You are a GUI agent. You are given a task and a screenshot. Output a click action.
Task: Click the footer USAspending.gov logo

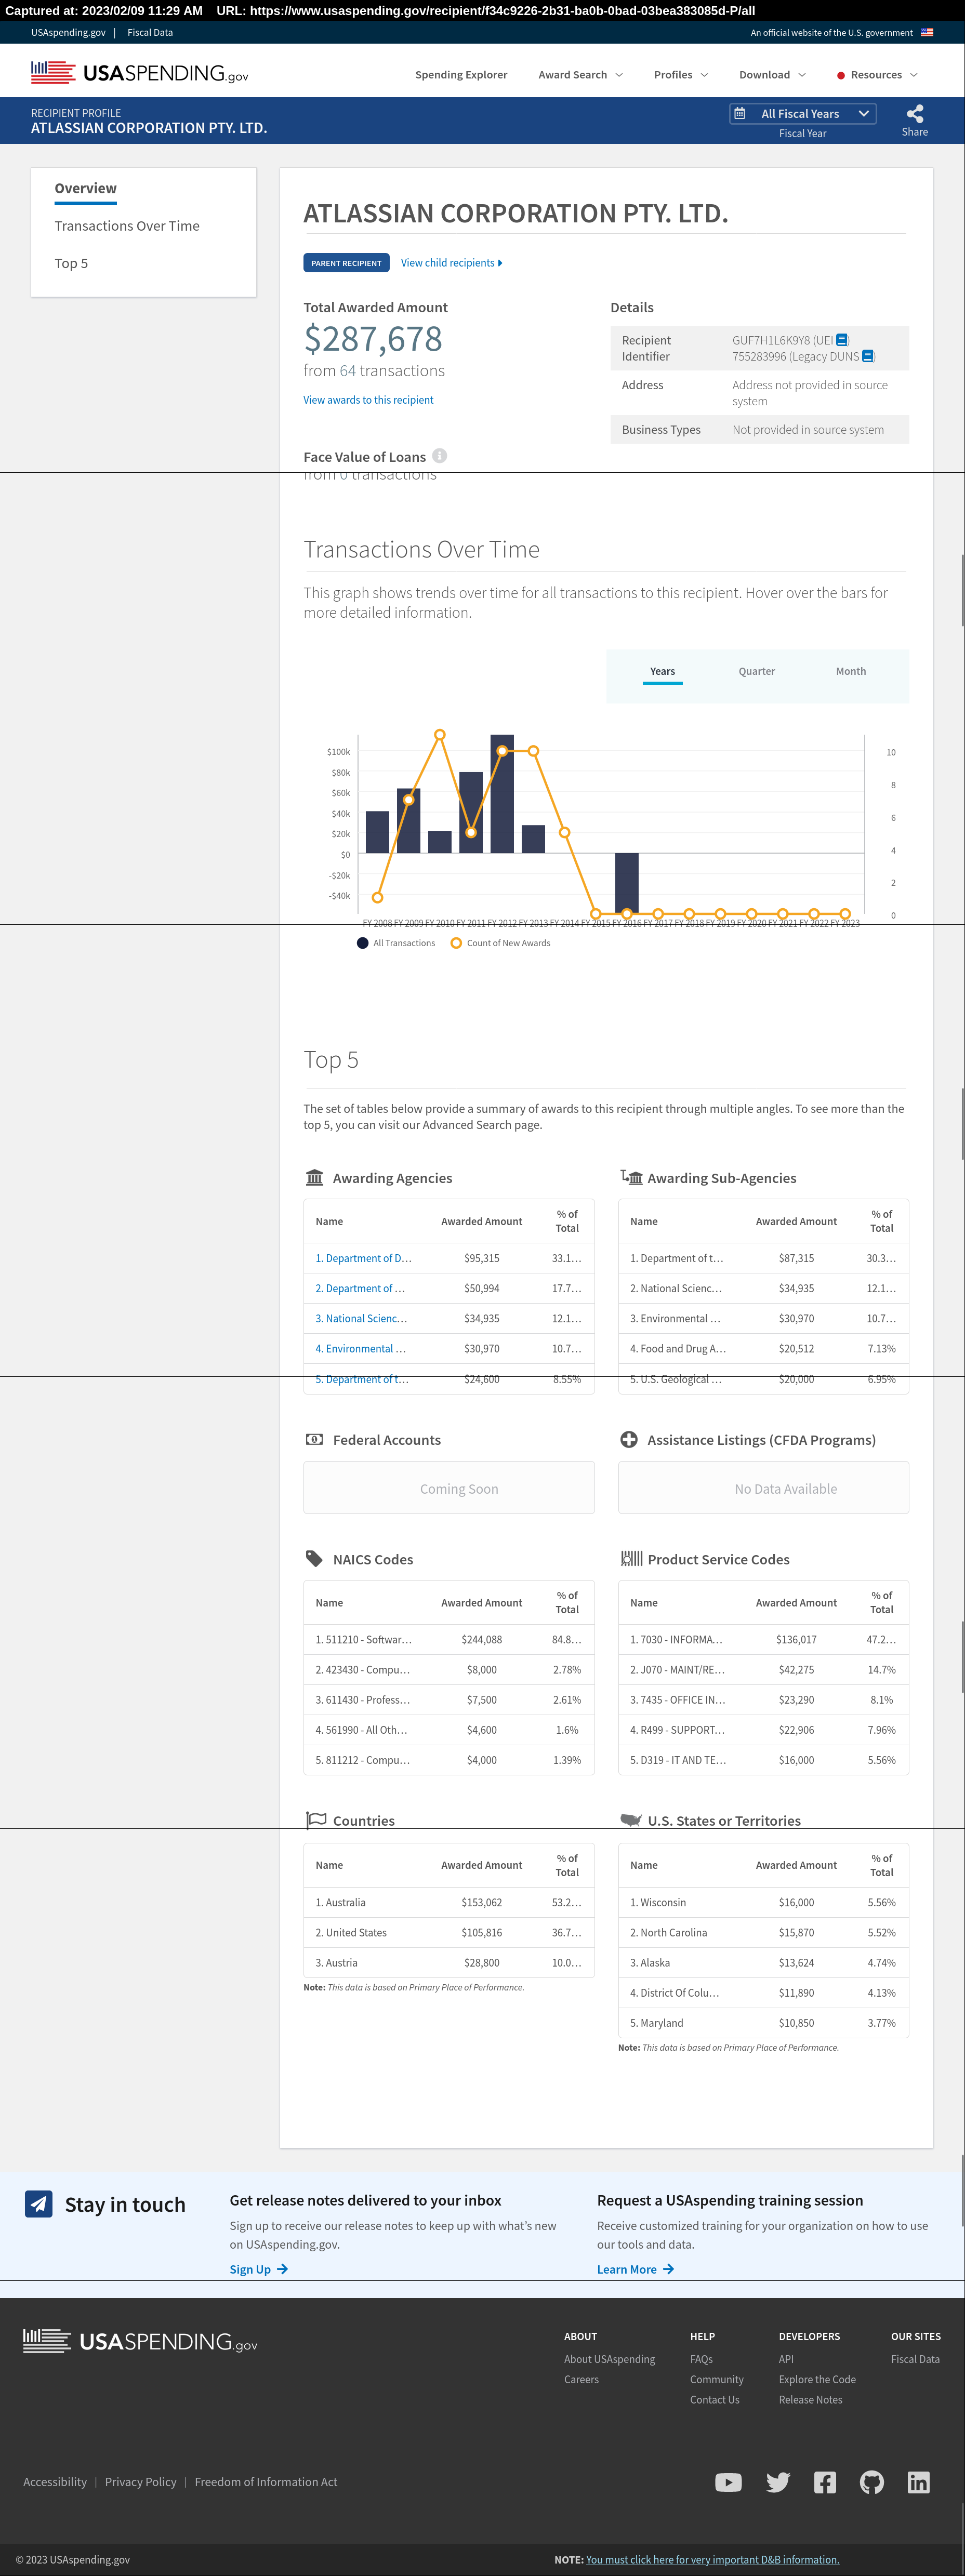tap(140, 2341)
